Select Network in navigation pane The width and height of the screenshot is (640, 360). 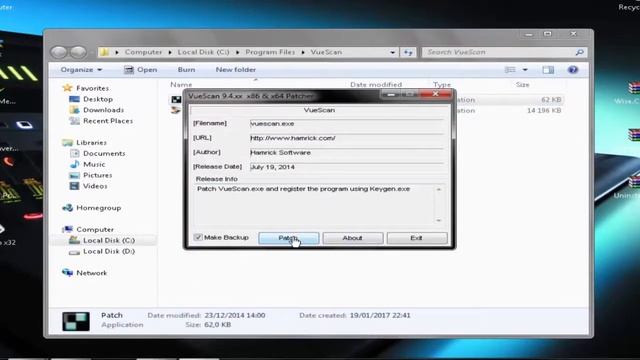tap(91, 273)
